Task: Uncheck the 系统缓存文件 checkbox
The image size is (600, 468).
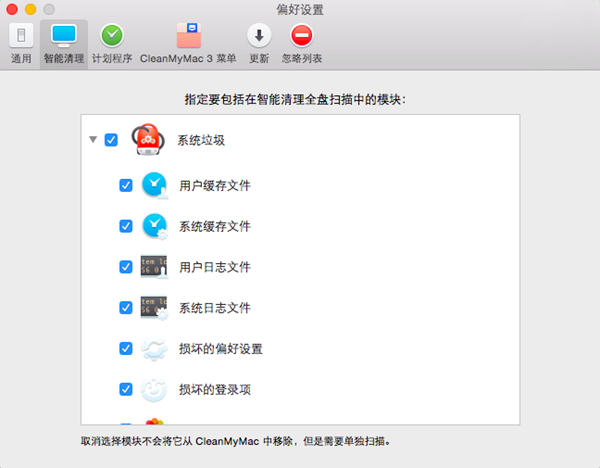Action: click(x=126, y=226)
